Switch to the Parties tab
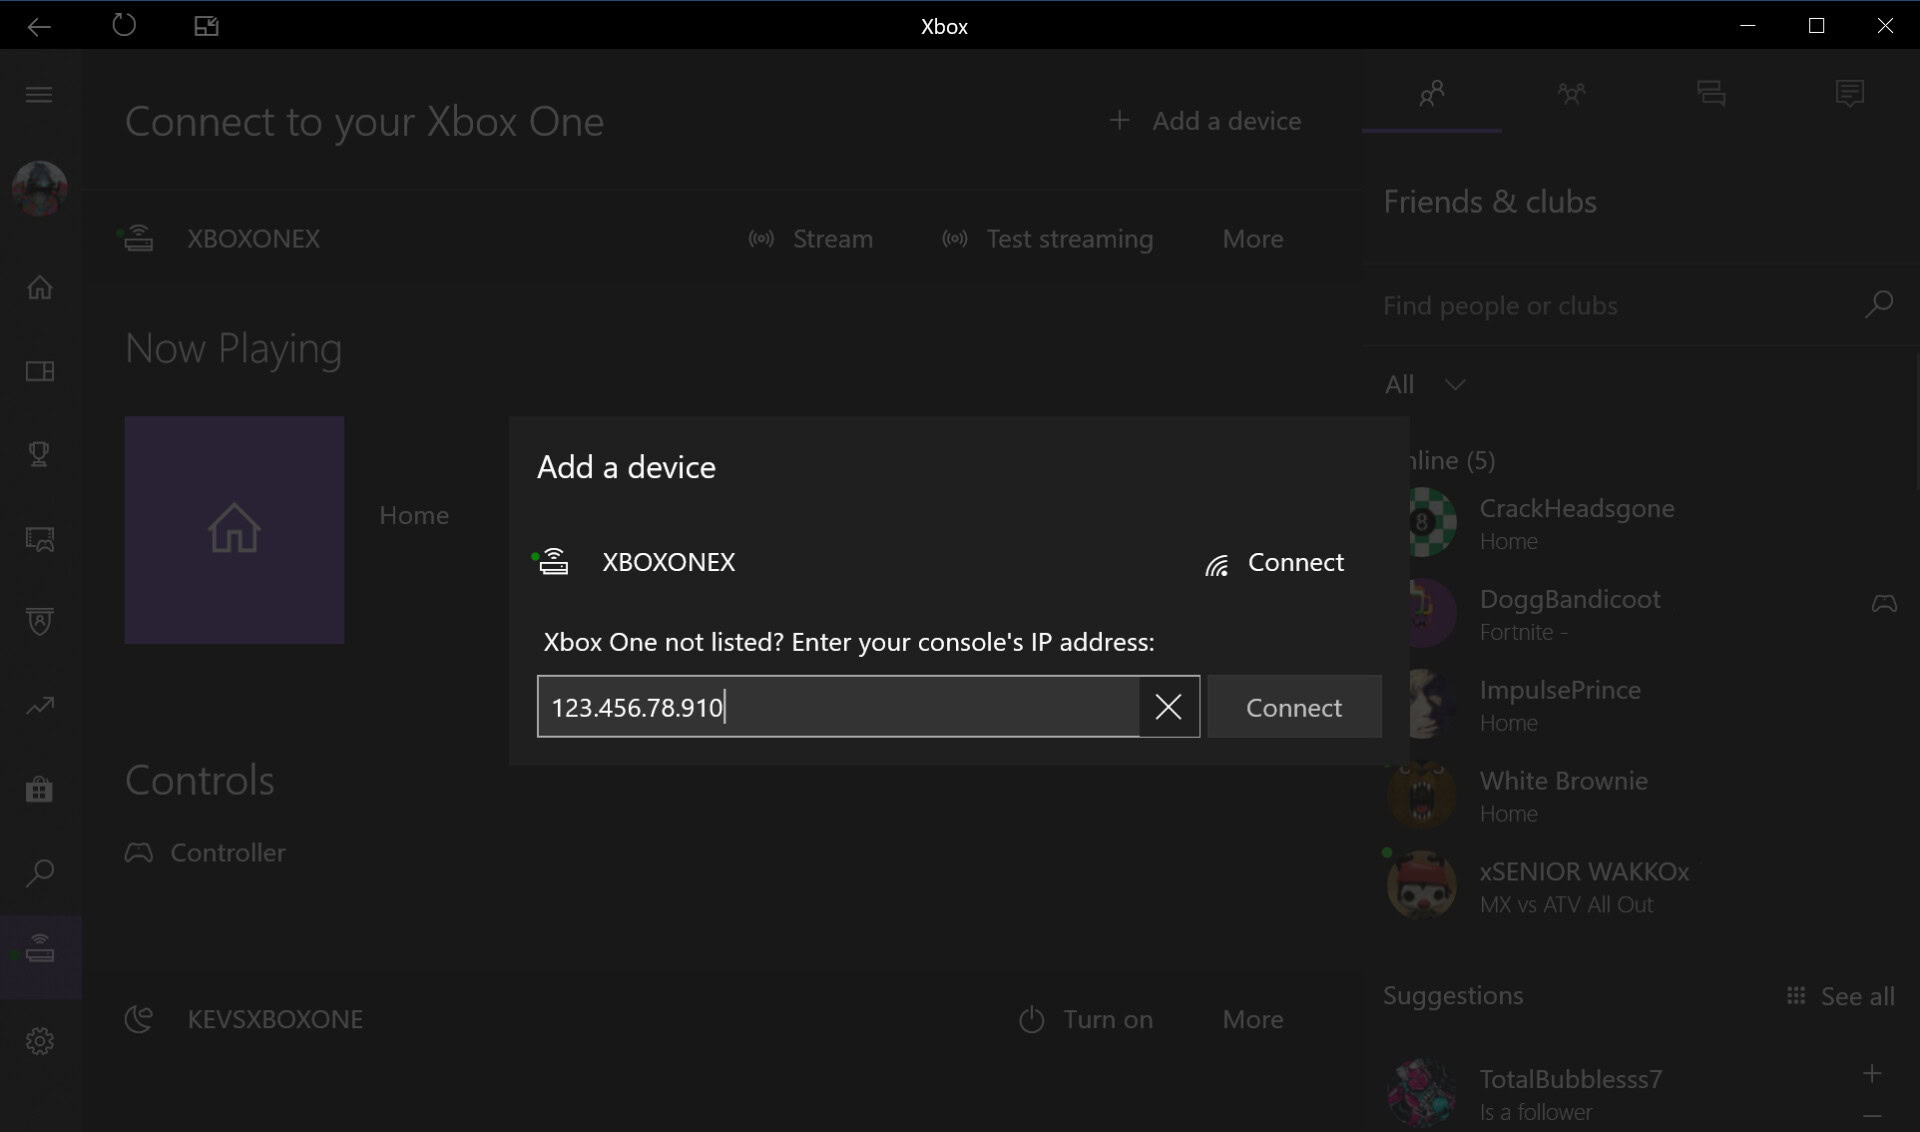The image size is (1920, 1132). [1571, 94]
